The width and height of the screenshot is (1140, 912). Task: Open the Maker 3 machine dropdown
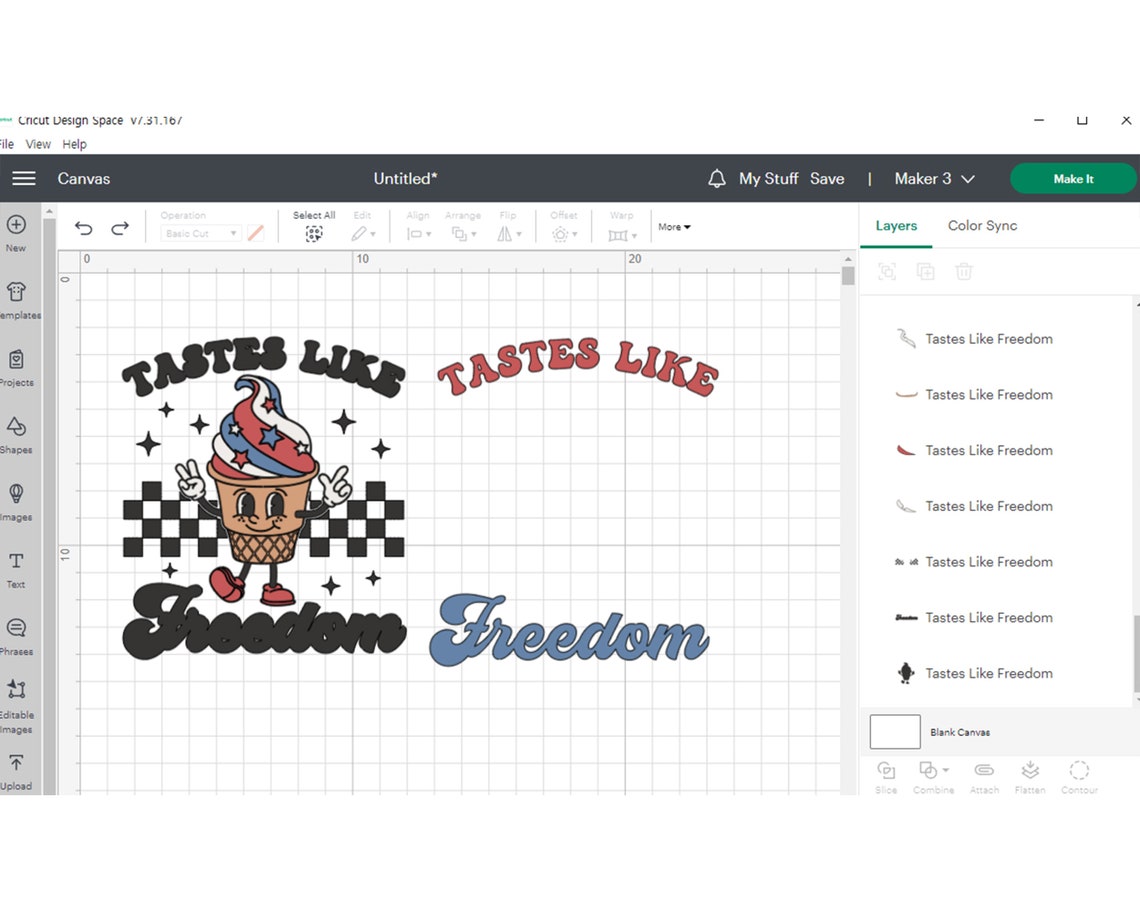(933, 178)
